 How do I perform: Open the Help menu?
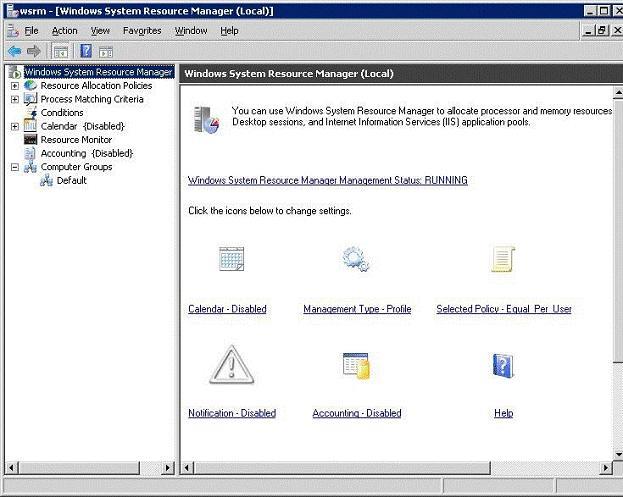pos(229,31)
